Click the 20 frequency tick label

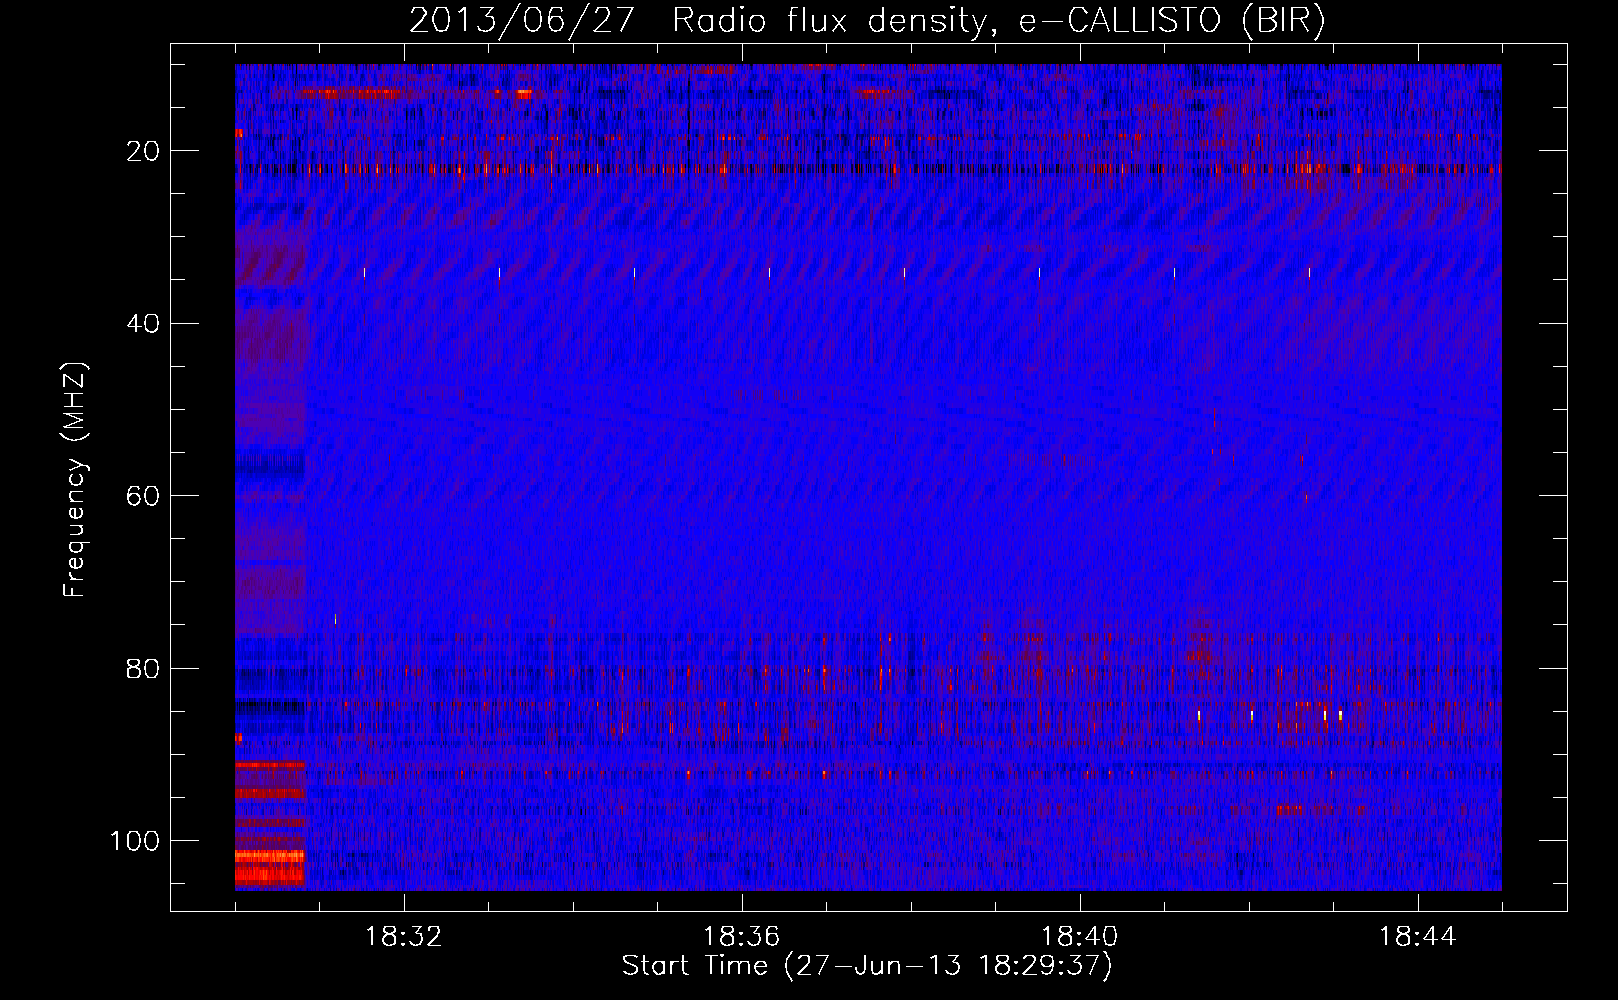tap(144, 151)
